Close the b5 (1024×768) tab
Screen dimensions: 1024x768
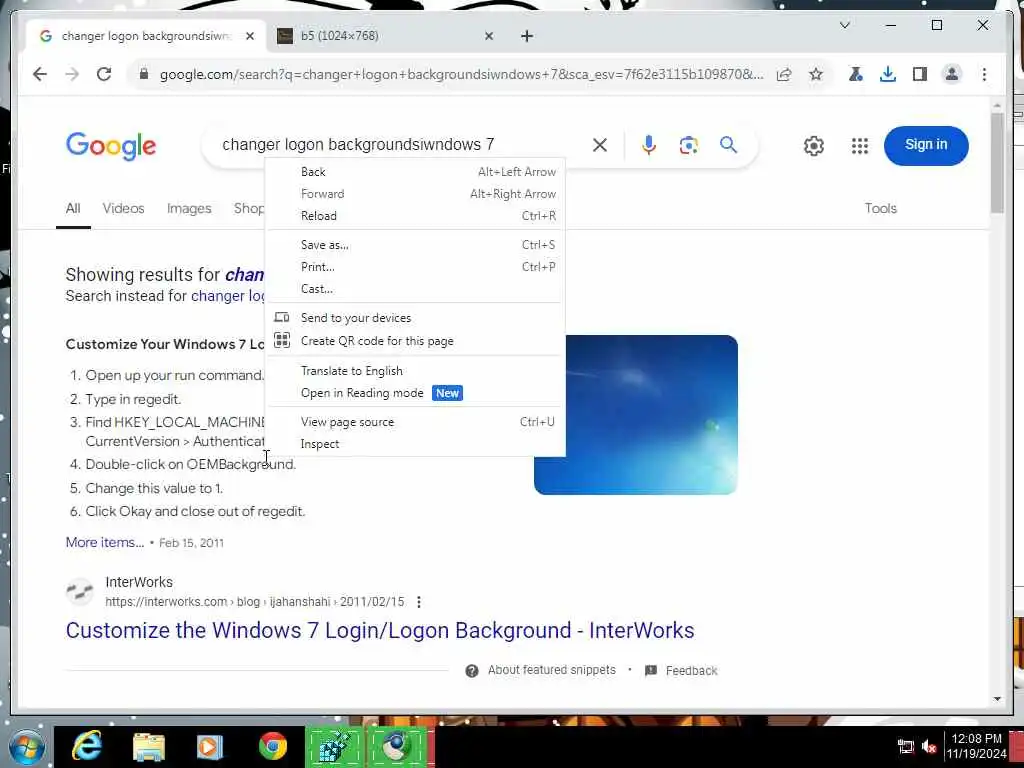tap(489, 36)
